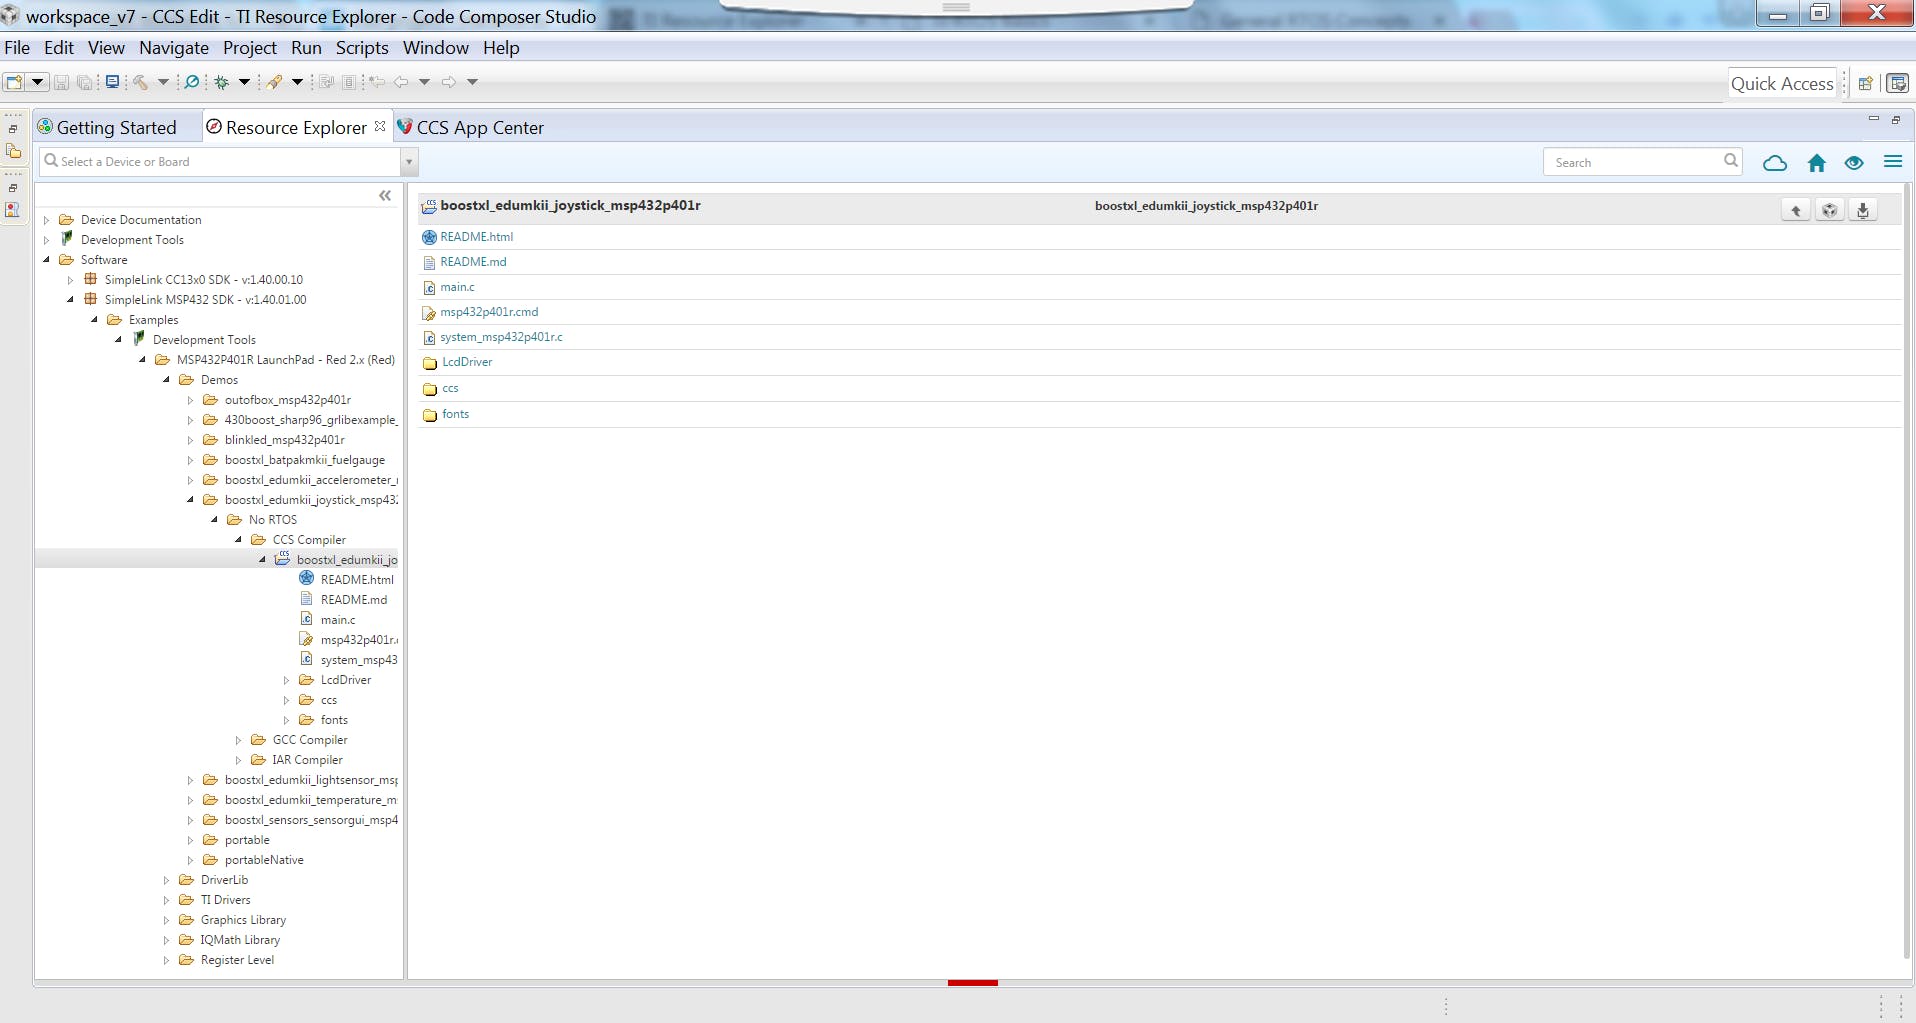Open the Scripts menu
The image size is (1916, 1023).
pos(362,48)
